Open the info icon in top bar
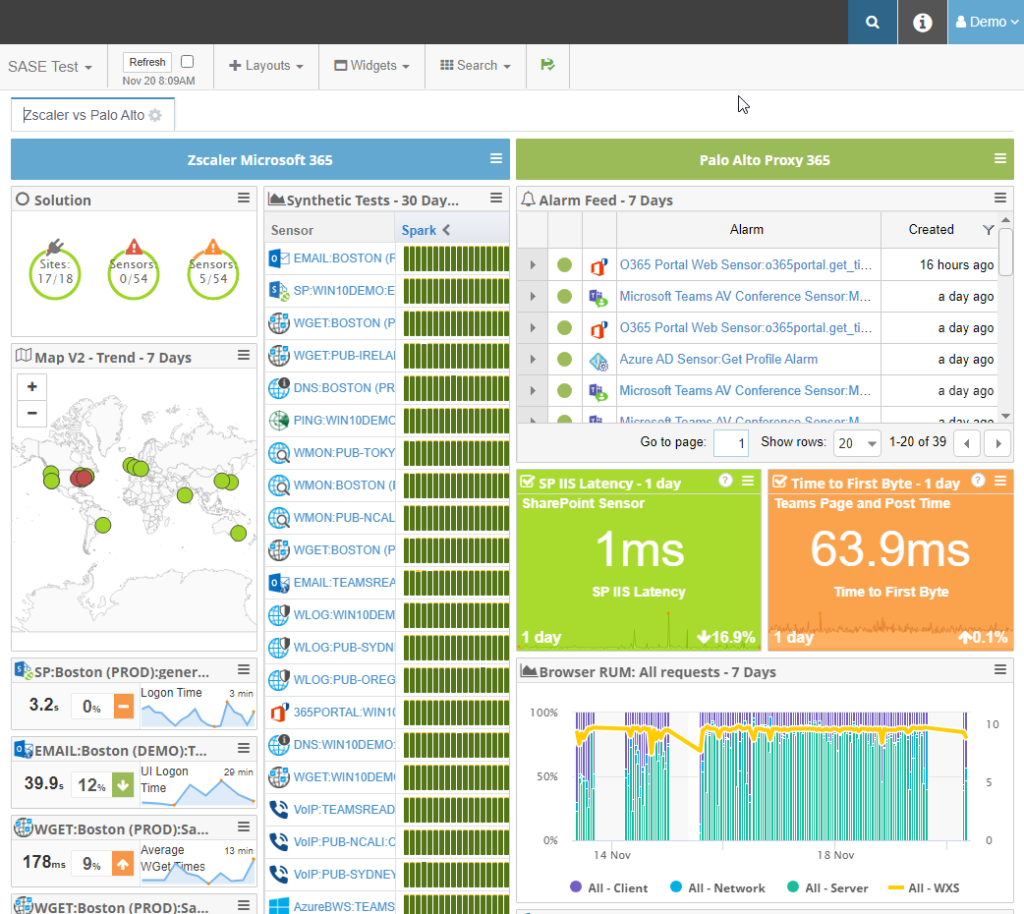 922,22
